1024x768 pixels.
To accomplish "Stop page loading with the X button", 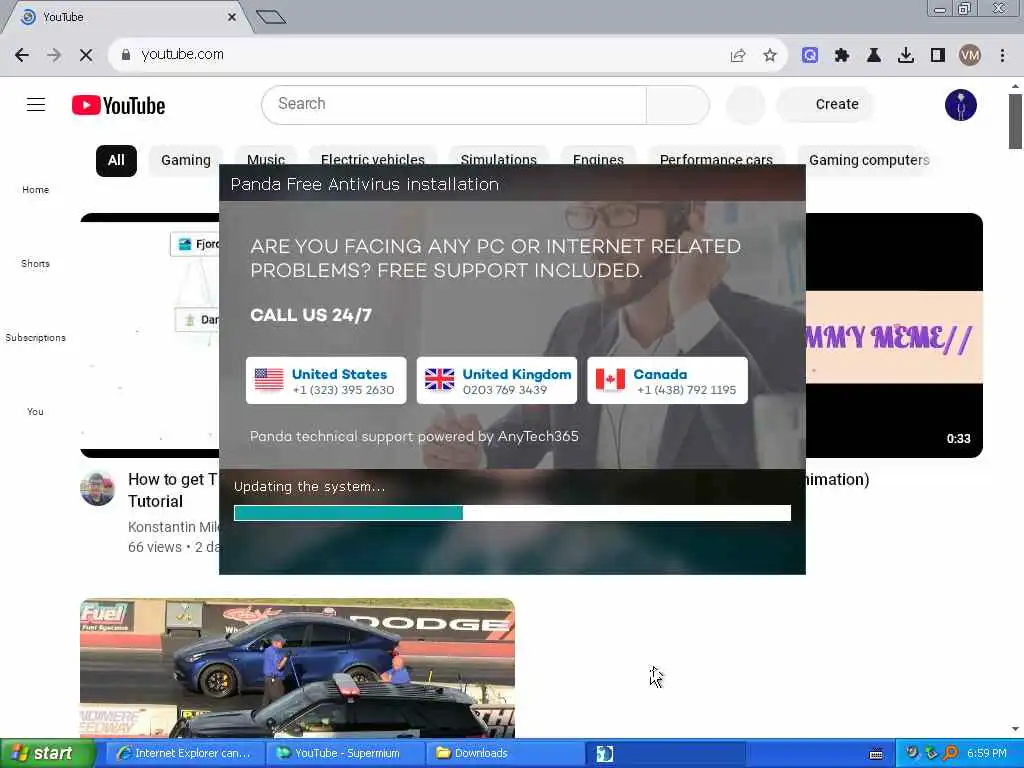I will [x=86, y=56].
